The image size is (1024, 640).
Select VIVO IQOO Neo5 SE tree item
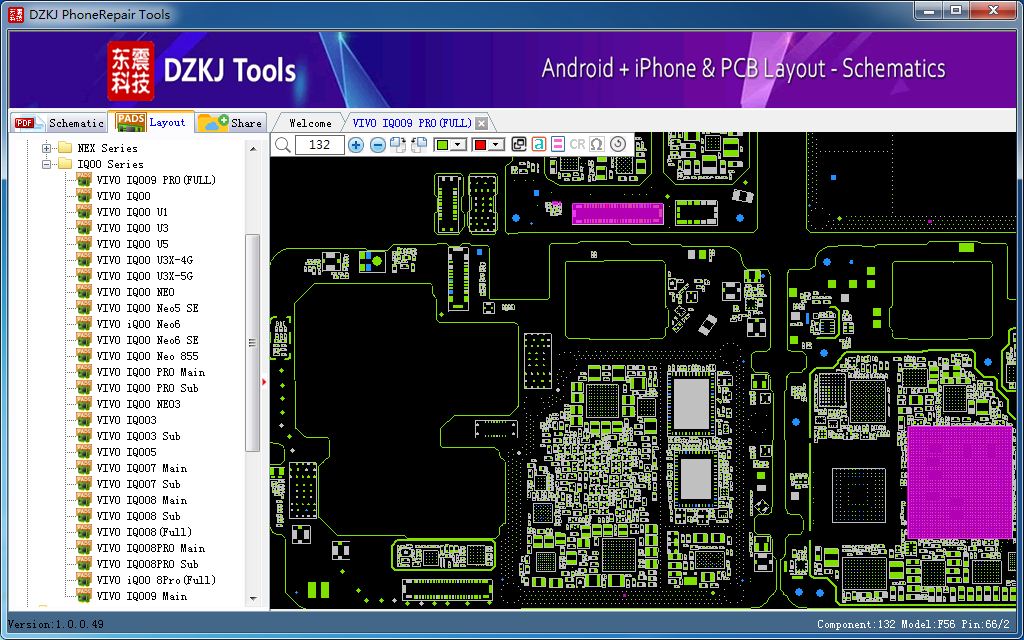(147, 308)
